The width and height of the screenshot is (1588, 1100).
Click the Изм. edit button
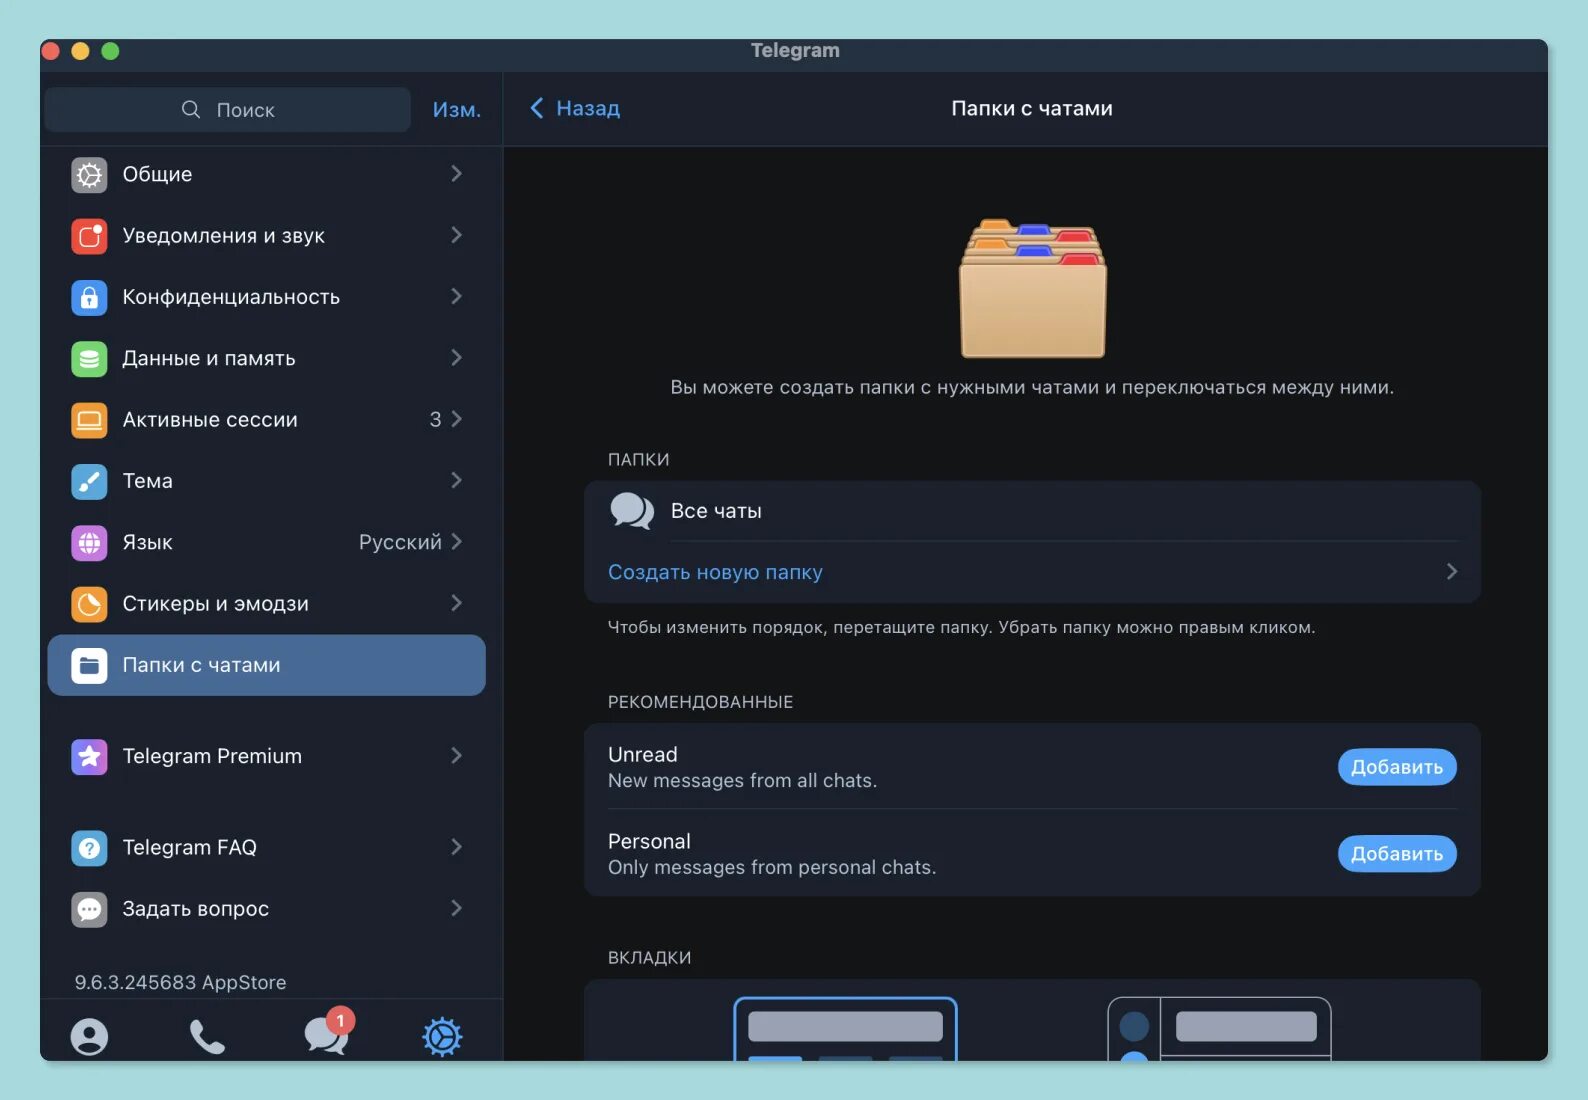click(x=457, y=110)
